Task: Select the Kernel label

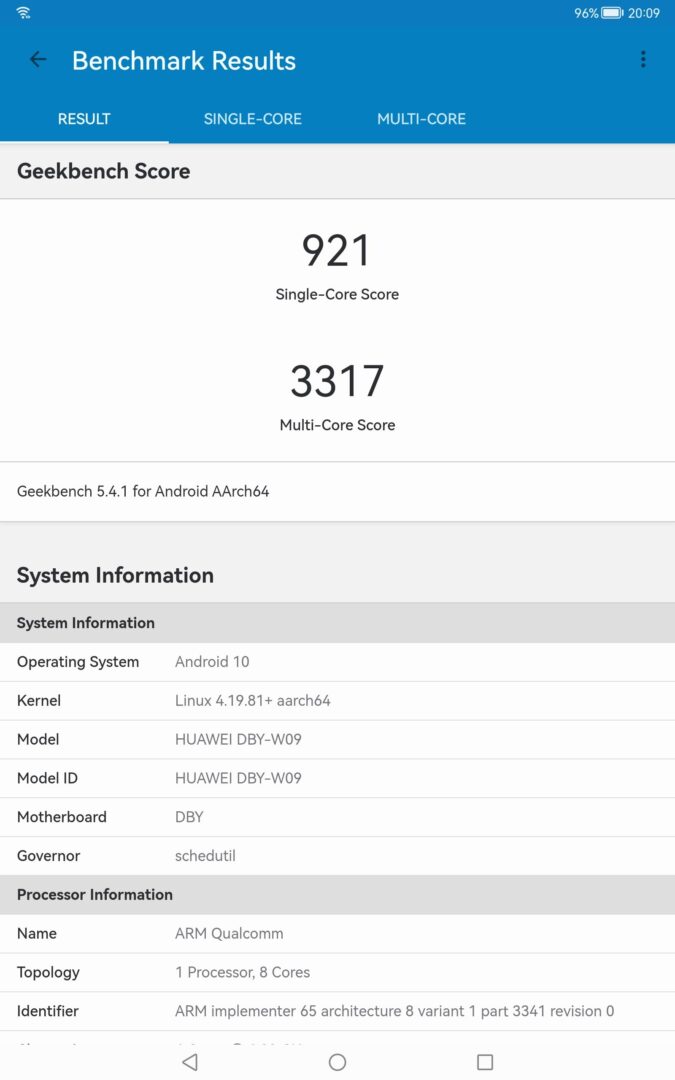Action: pyautogui.click(x=39, y=700)
